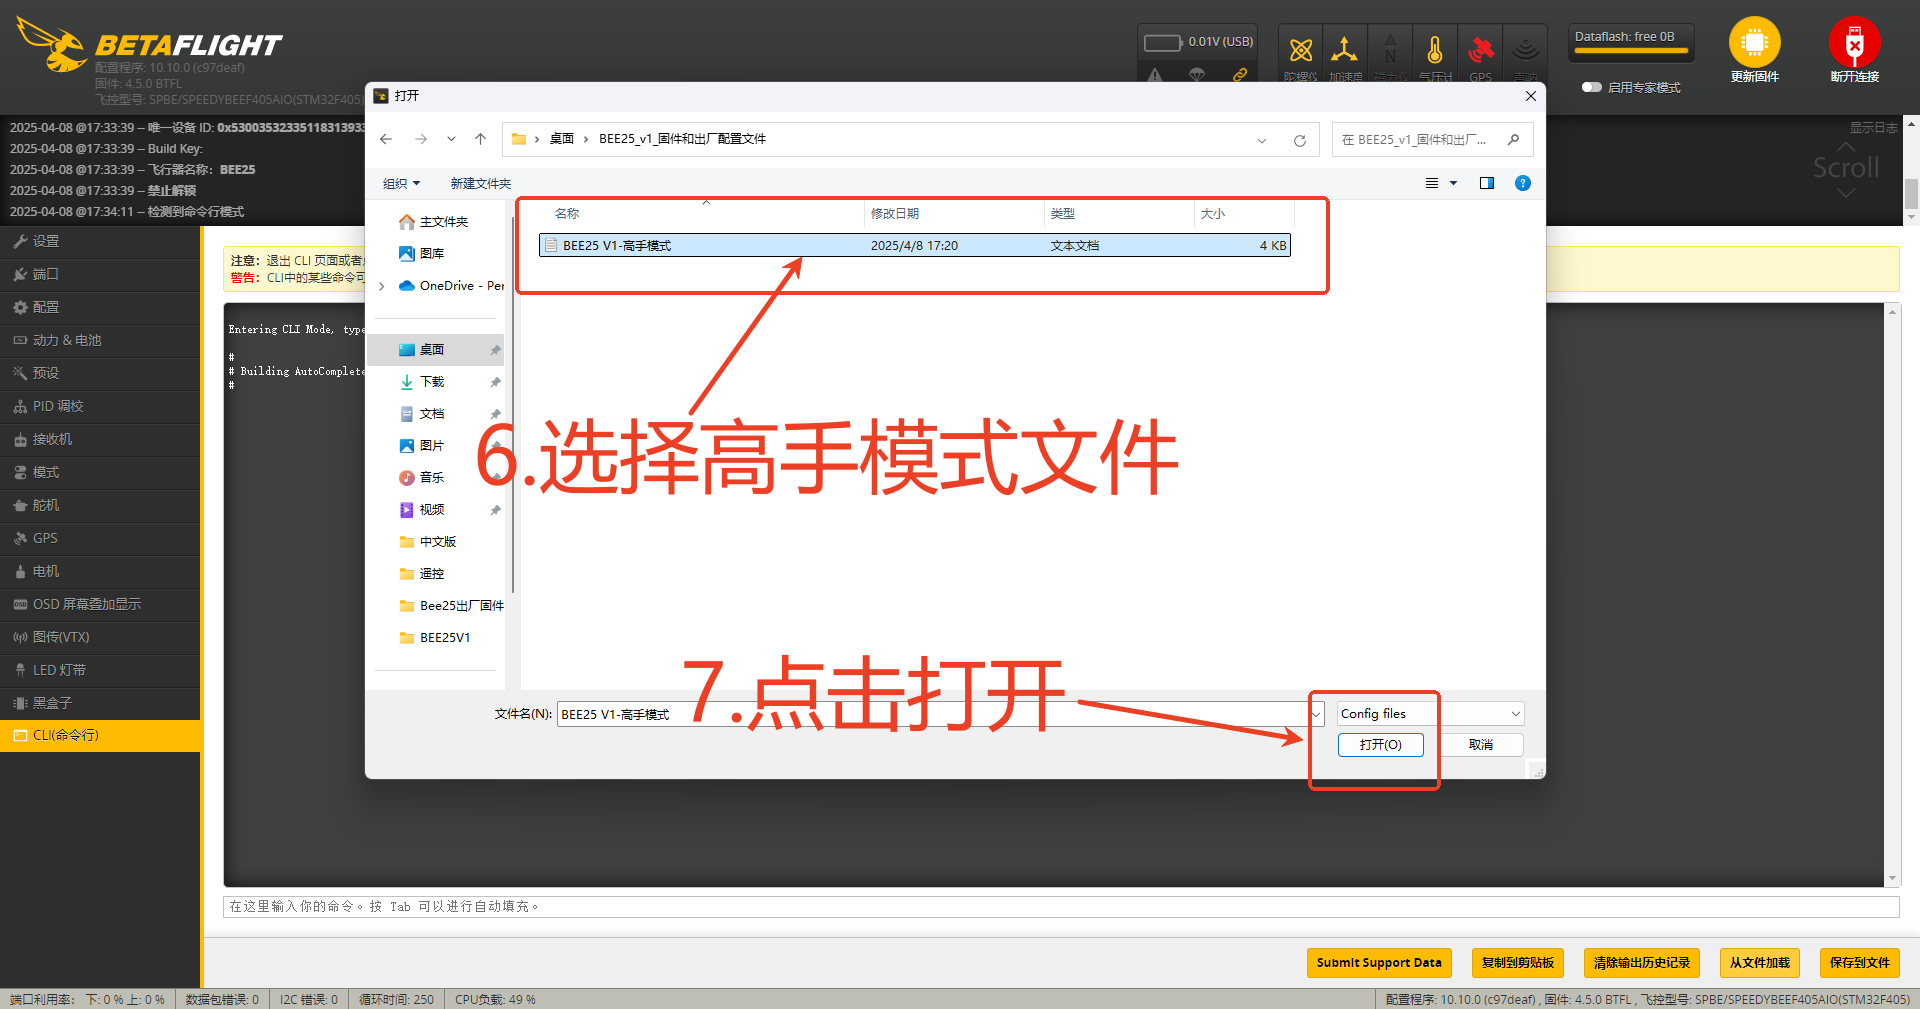
Task: Click Load from file (从文件加载)
Action: point(1760,963)
